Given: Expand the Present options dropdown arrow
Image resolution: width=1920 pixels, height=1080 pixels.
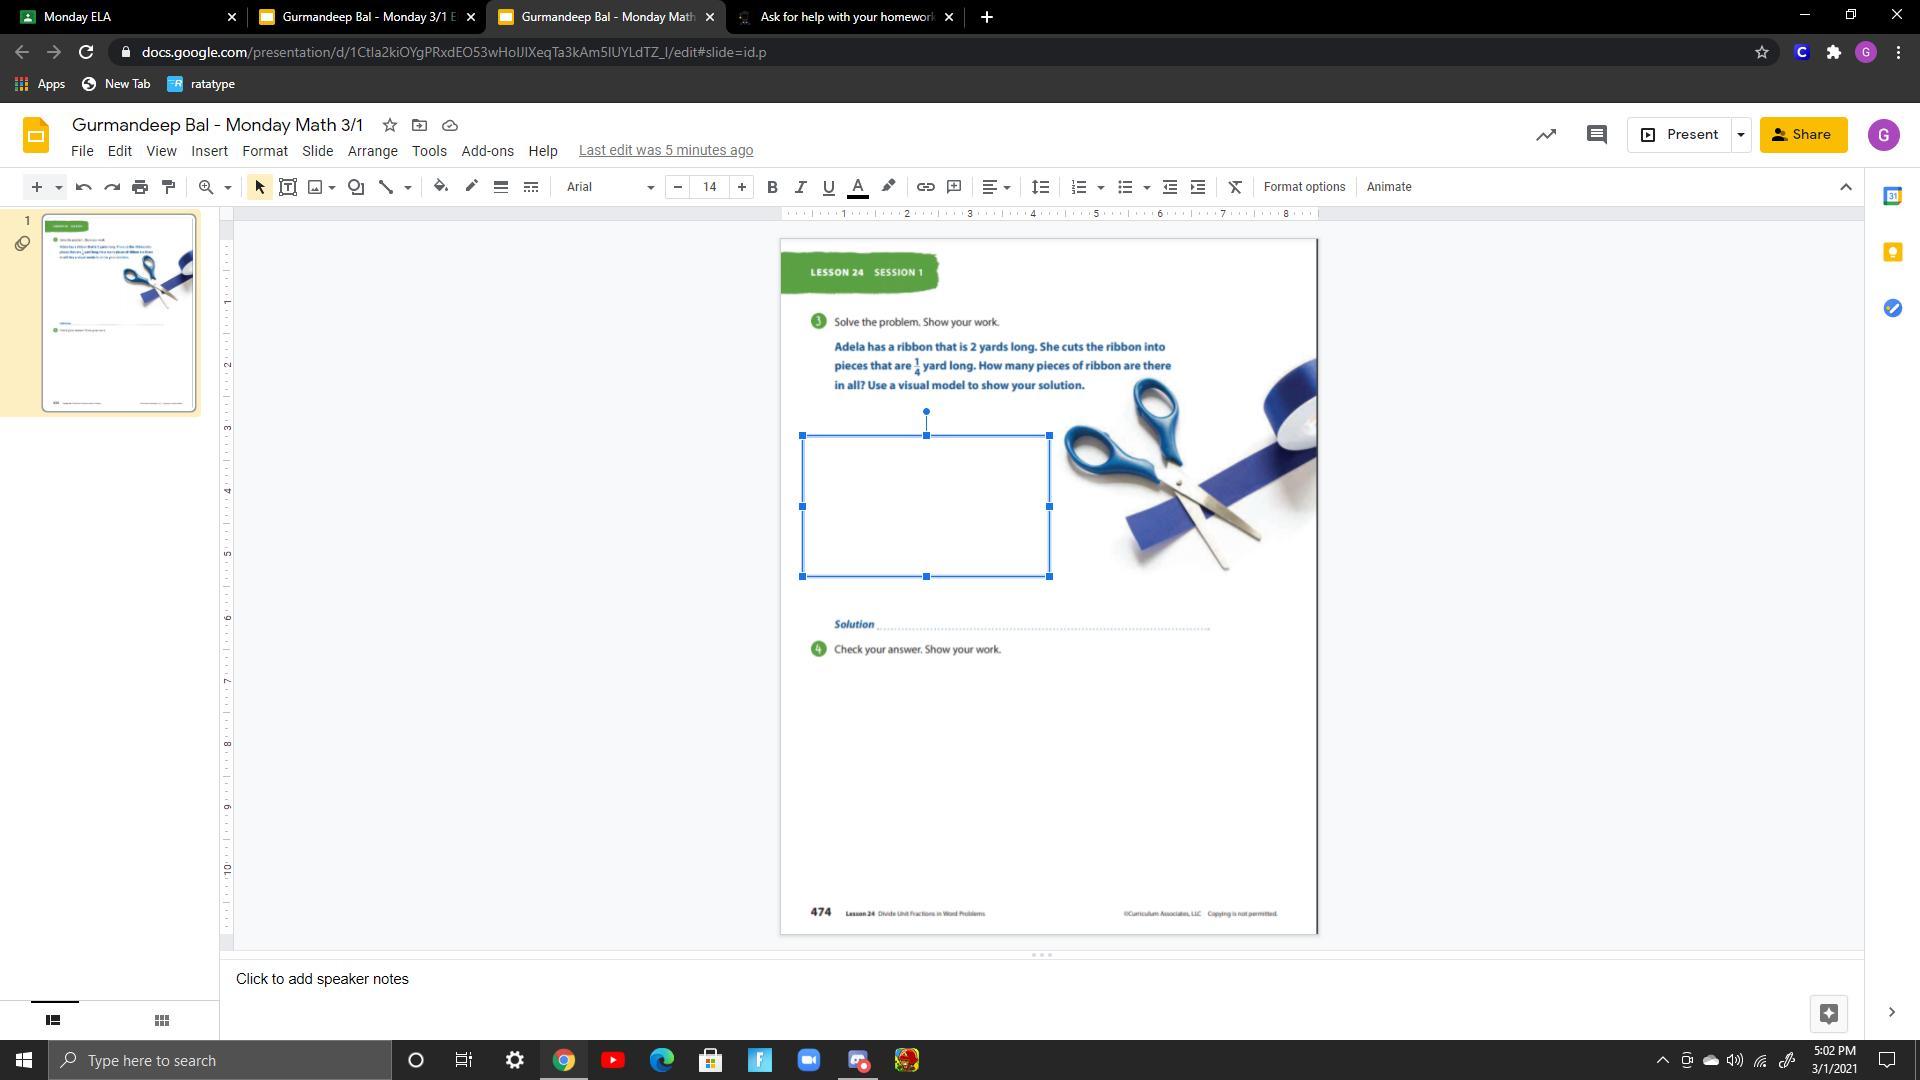Looking at the screenshot, I should click(1740, 135).
